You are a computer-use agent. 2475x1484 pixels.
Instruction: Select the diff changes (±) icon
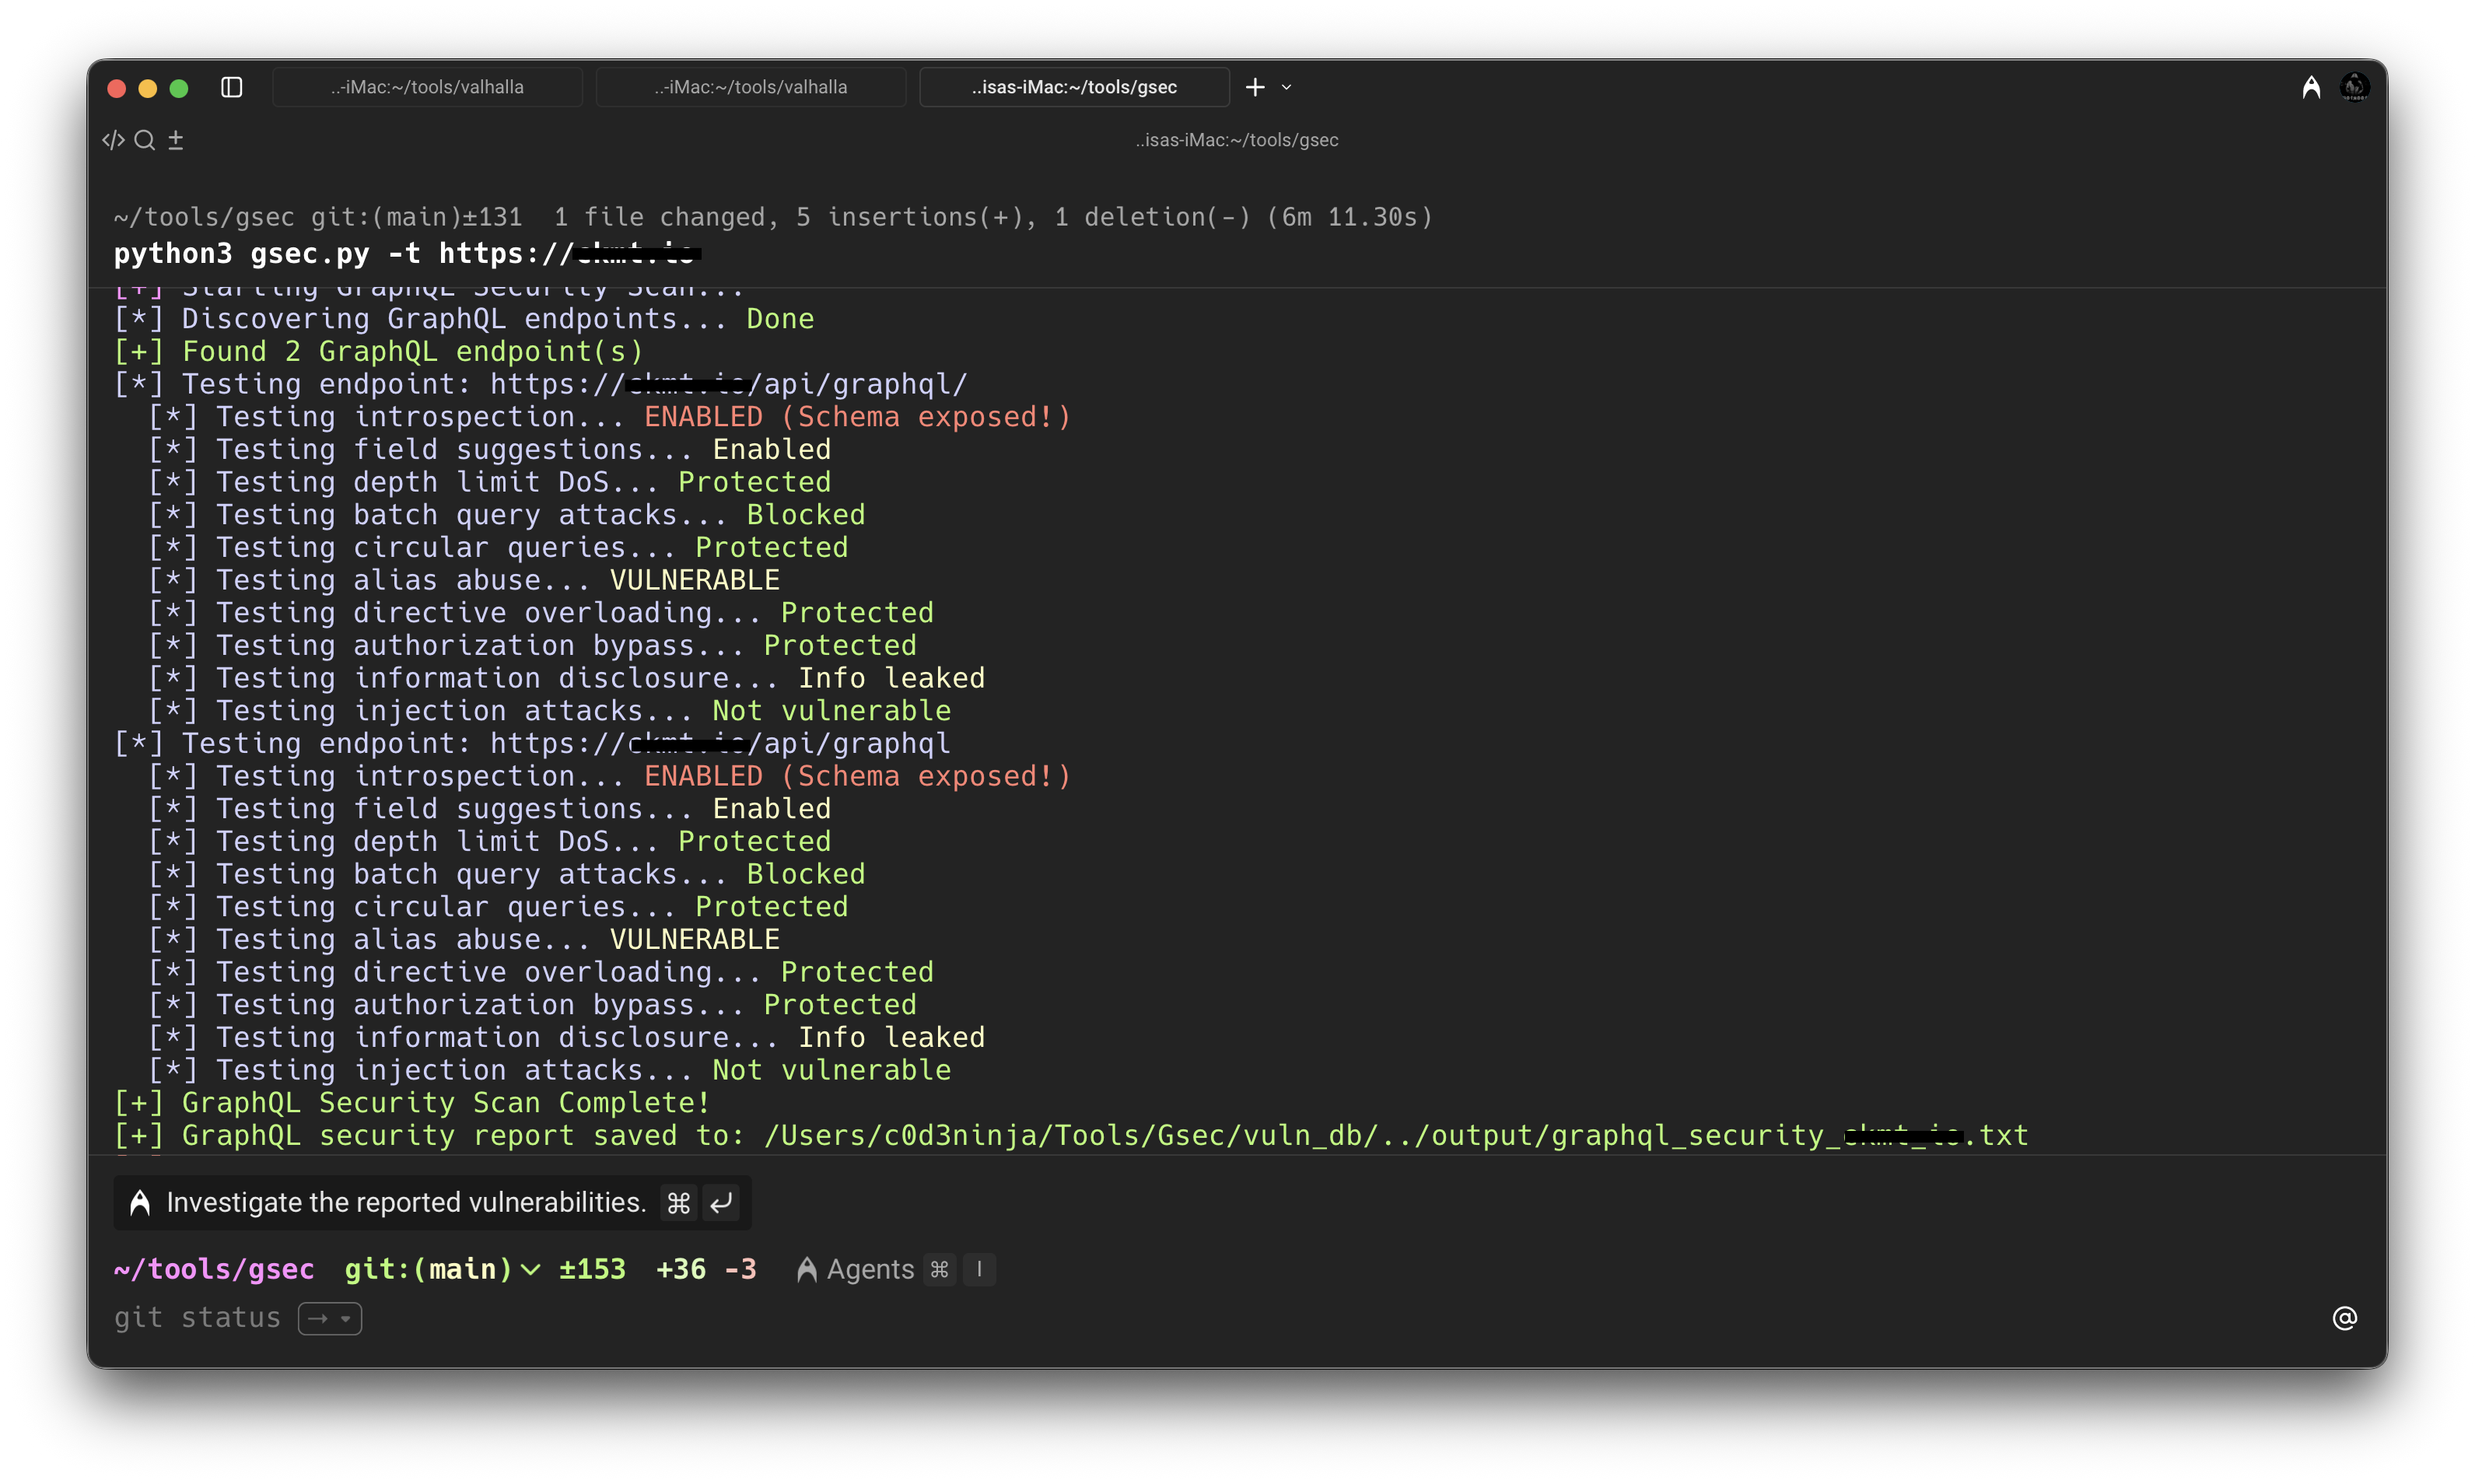176,140
